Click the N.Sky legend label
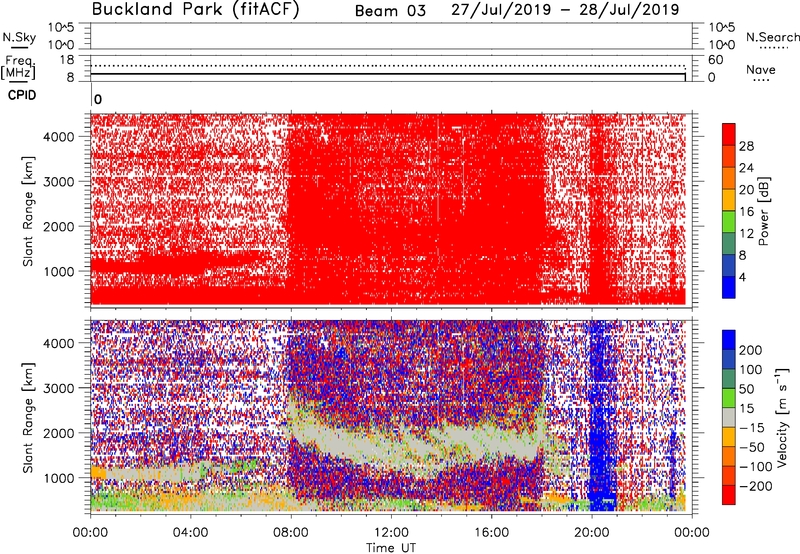 tap(19, 37)
